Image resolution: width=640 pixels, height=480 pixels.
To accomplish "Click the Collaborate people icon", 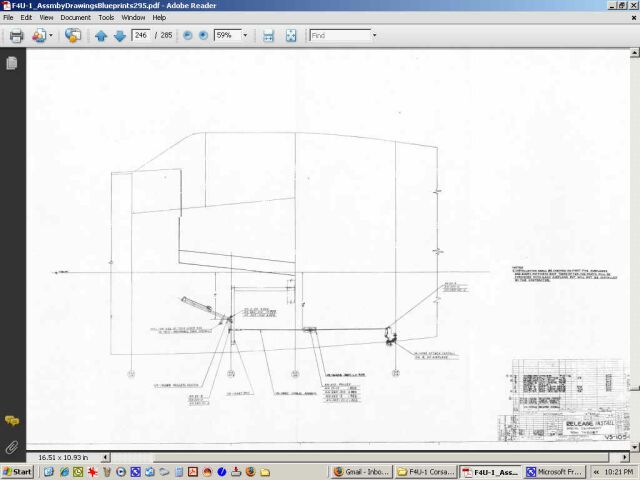I will [x=39, y=36].
